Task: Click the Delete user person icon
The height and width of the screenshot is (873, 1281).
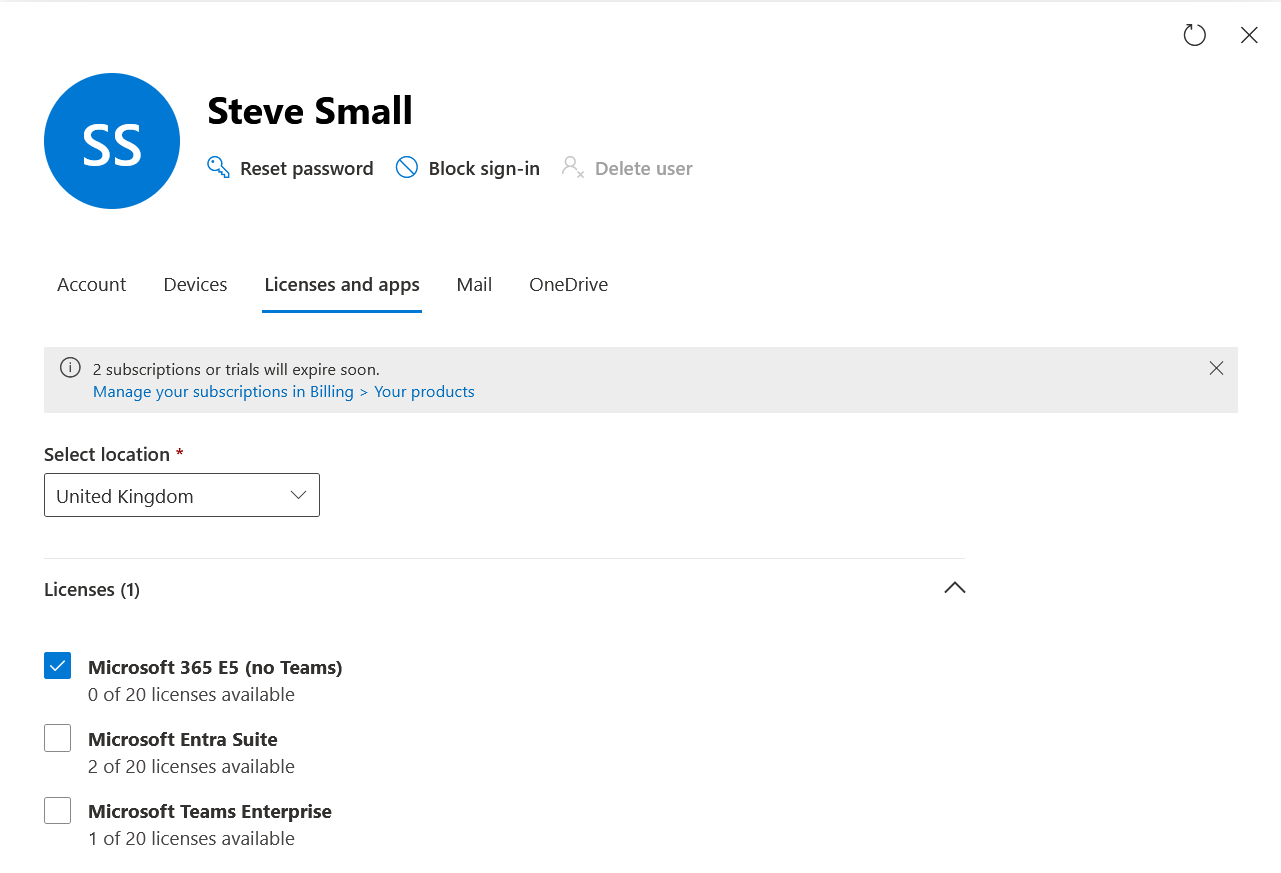Action: click(x=572, y=167)
